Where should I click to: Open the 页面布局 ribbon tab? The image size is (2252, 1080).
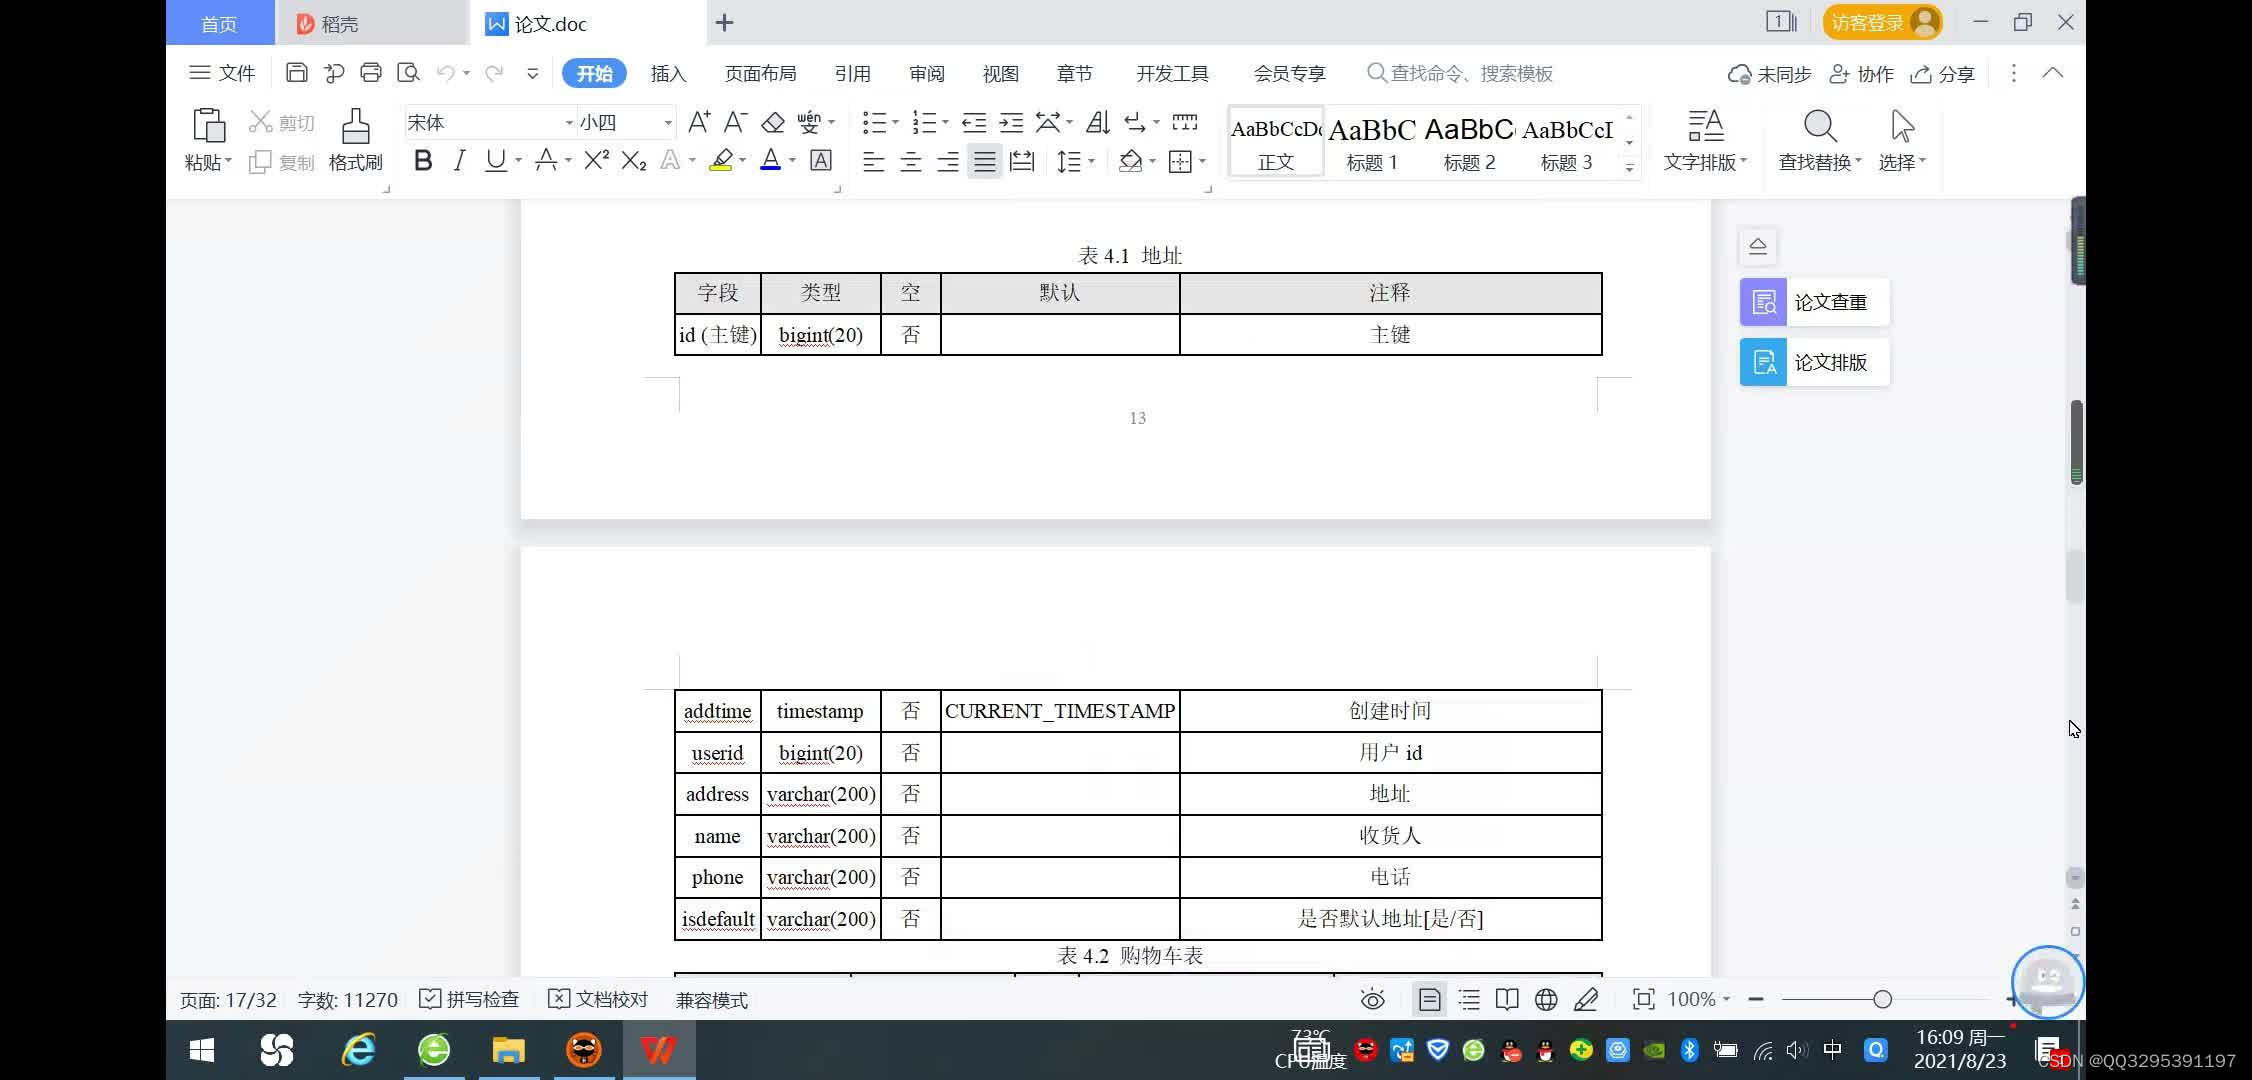coord(760,73)
